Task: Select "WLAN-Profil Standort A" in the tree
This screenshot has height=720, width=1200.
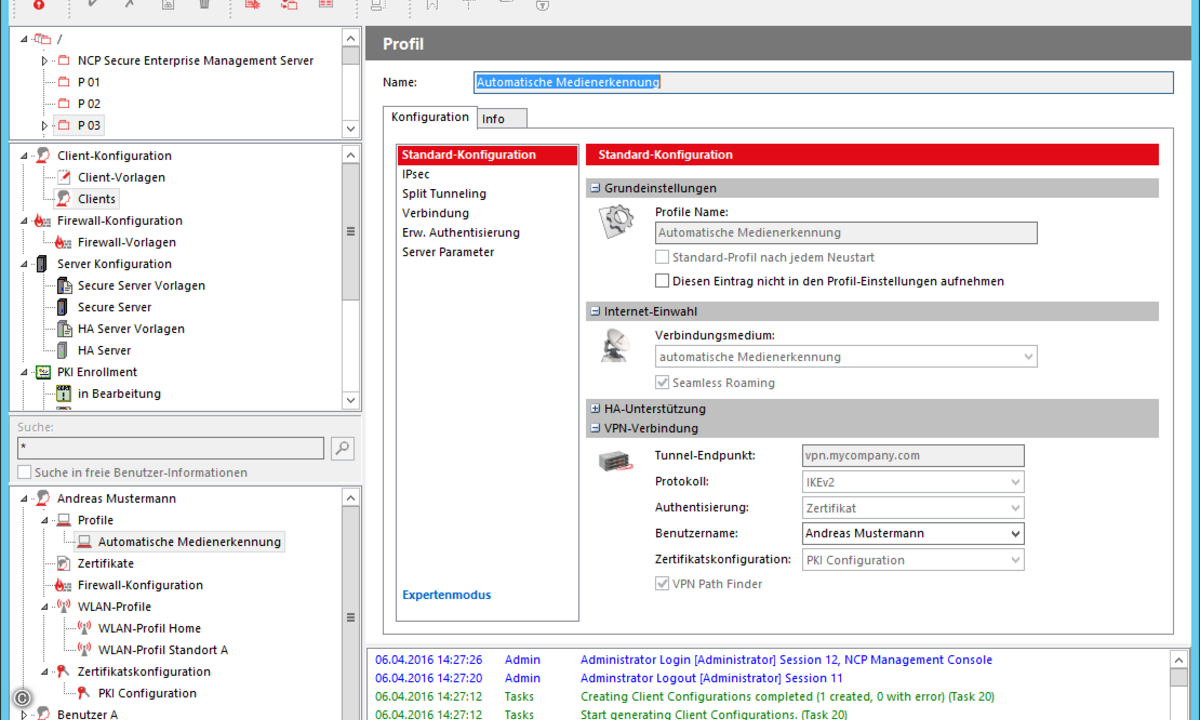Action: click(163, 650)
